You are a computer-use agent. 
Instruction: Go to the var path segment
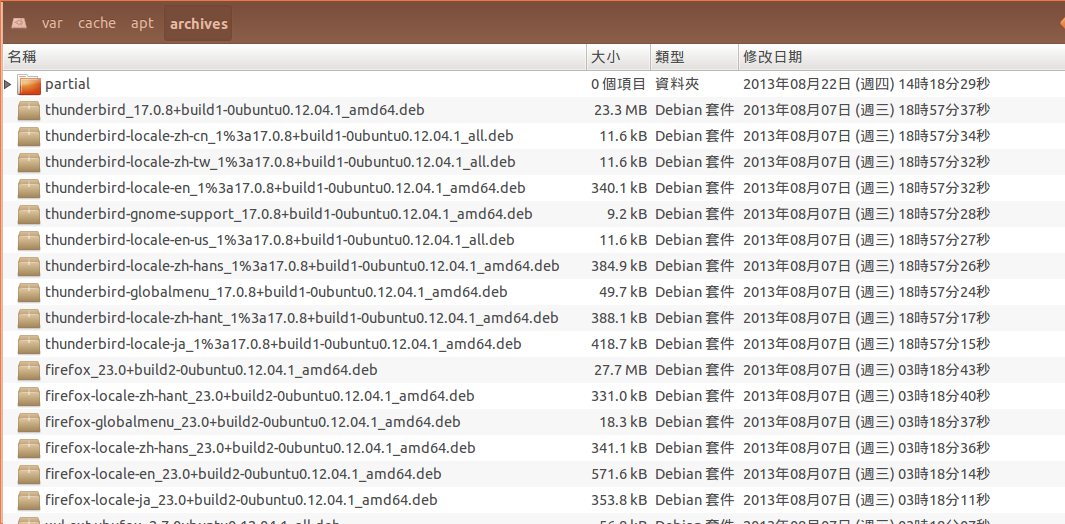coord(52,23)
